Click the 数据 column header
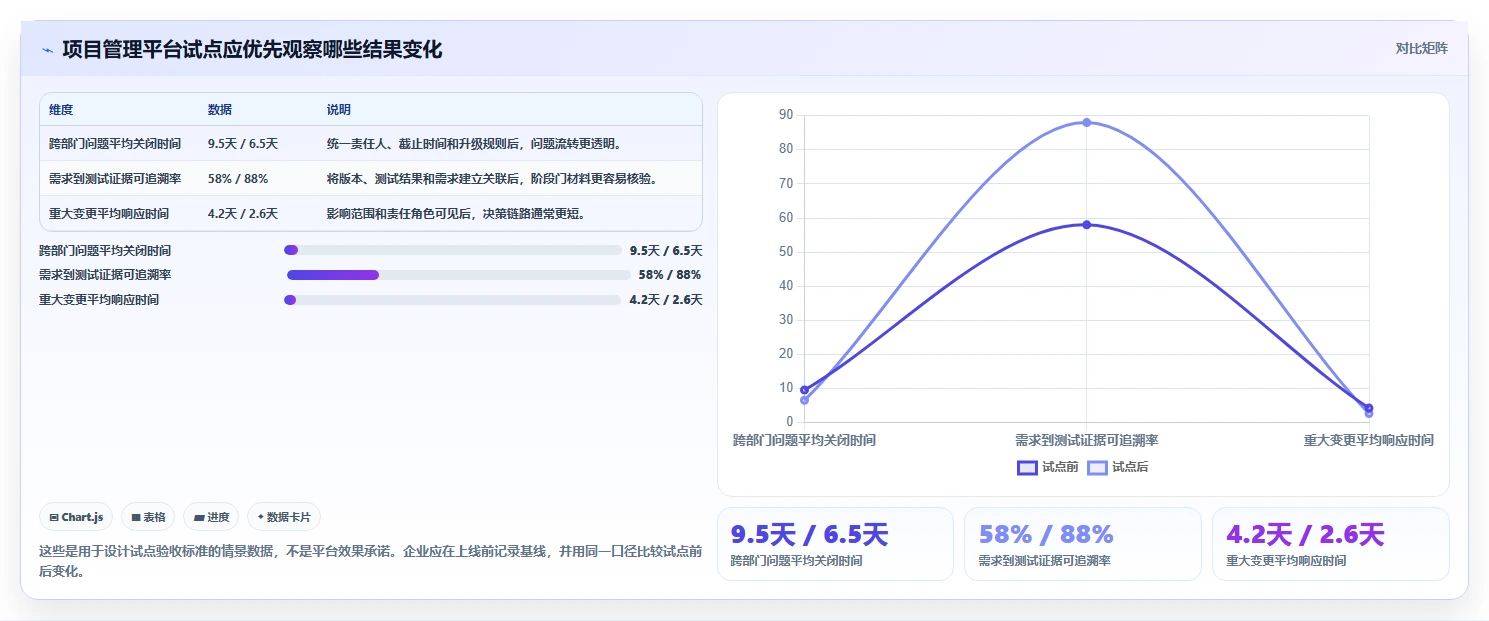Image resolution: width=1489 pixels, height=621 pixels. (220, 110)
